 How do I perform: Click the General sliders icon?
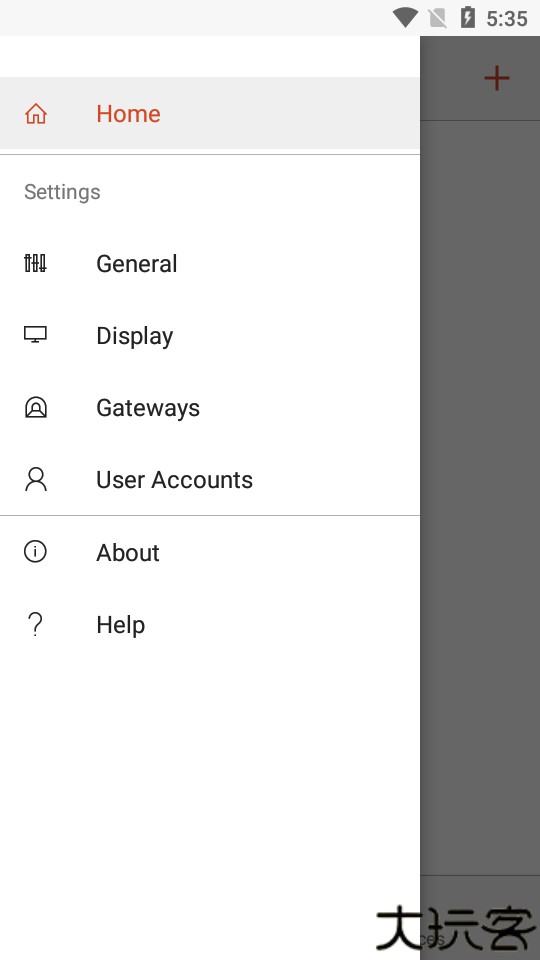(36, 263)
